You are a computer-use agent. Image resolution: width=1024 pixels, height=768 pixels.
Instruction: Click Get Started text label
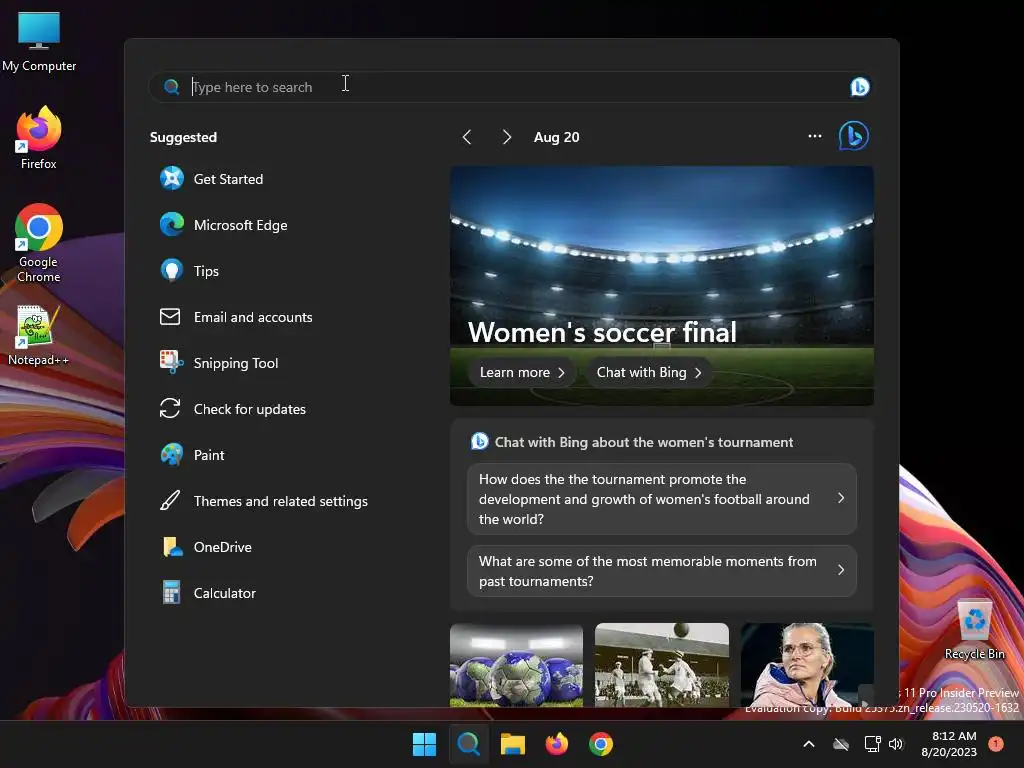228,179
